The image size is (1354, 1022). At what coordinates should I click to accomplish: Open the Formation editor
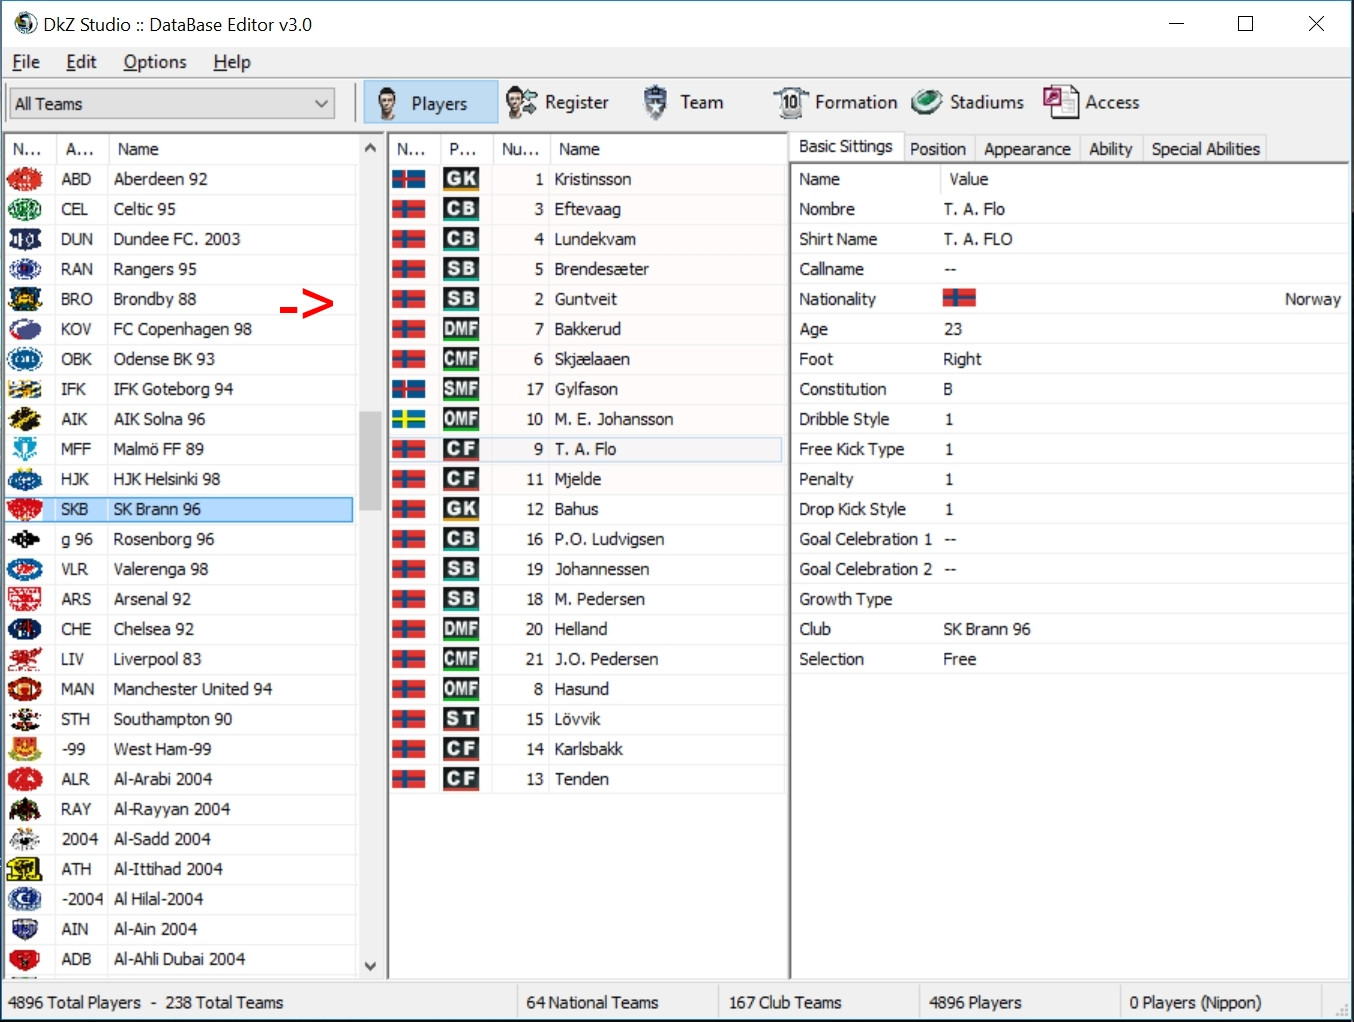(x=835, y=102)
